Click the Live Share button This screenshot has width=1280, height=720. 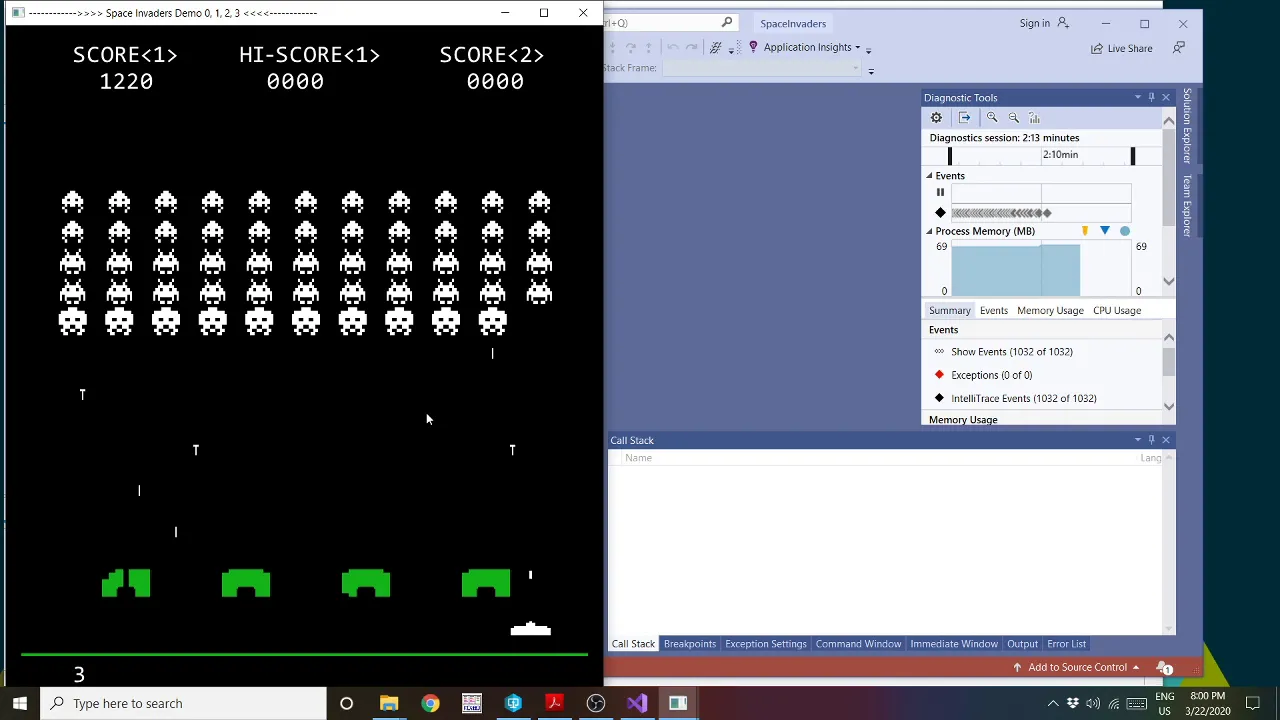click(x=1122, y=48)
